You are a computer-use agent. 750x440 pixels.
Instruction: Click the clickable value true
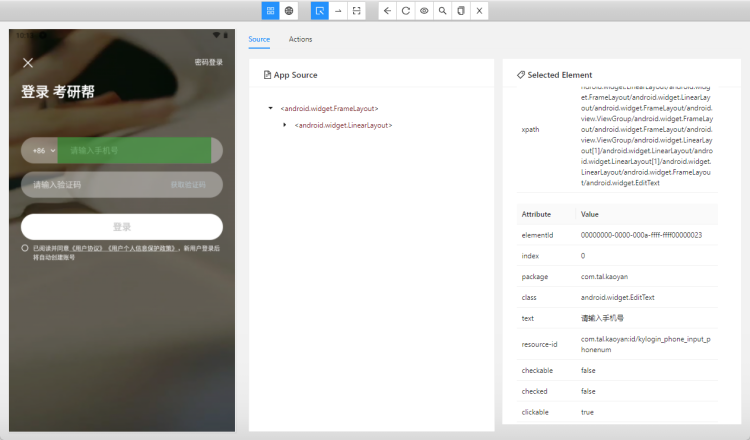pyautogui.click(x=587, y=412)
